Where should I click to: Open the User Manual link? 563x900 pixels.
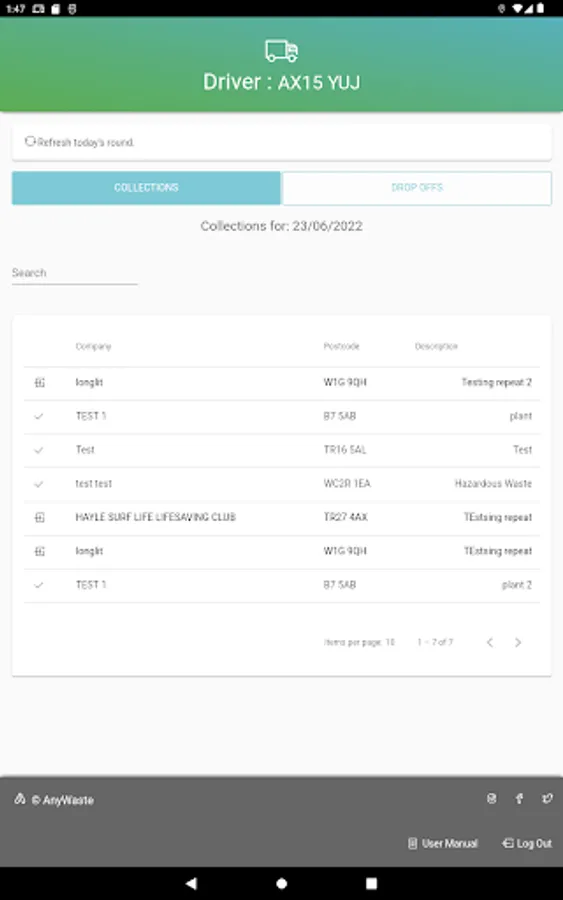(442, 843)
